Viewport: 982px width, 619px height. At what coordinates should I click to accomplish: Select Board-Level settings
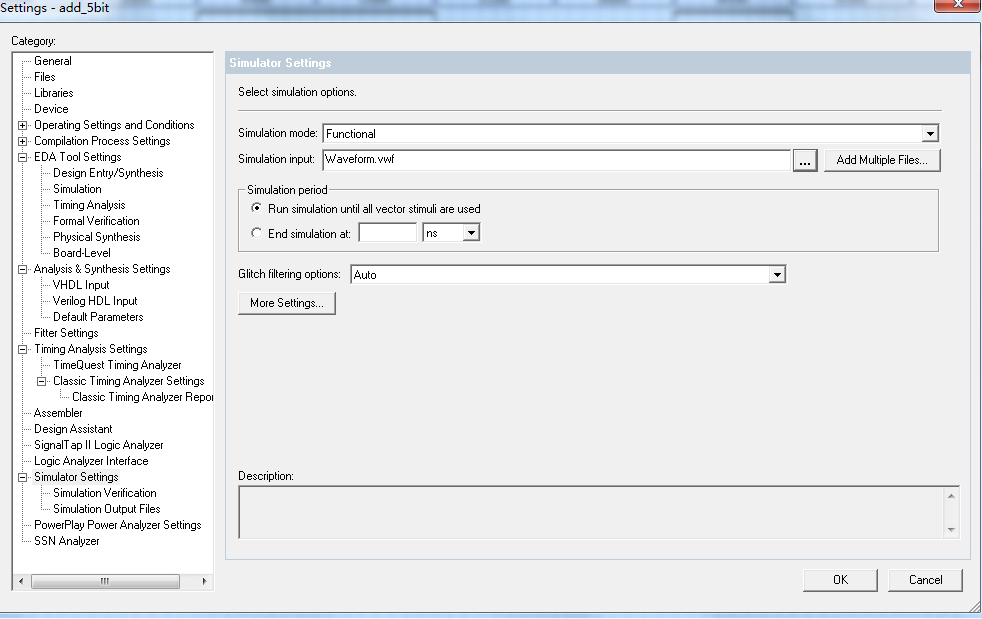pos(81,252)
